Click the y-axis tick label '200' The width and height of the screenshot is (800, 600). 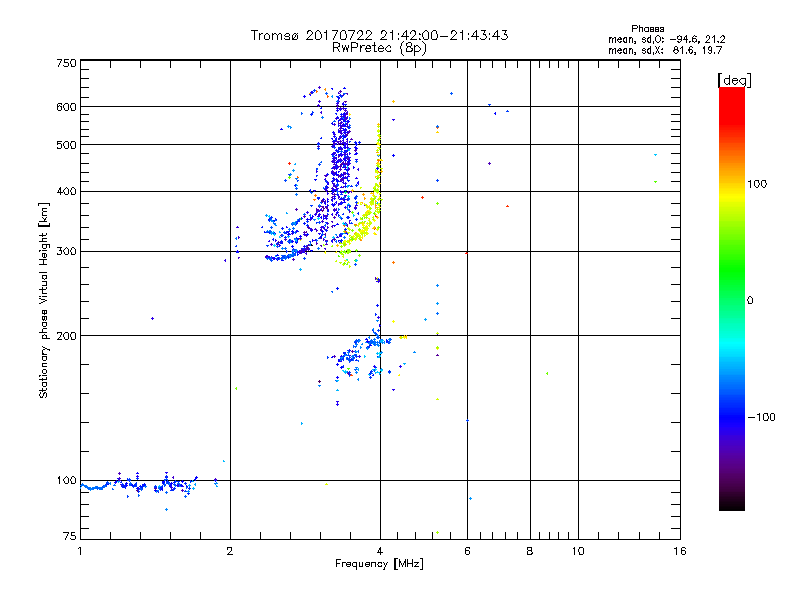point(66,336)
